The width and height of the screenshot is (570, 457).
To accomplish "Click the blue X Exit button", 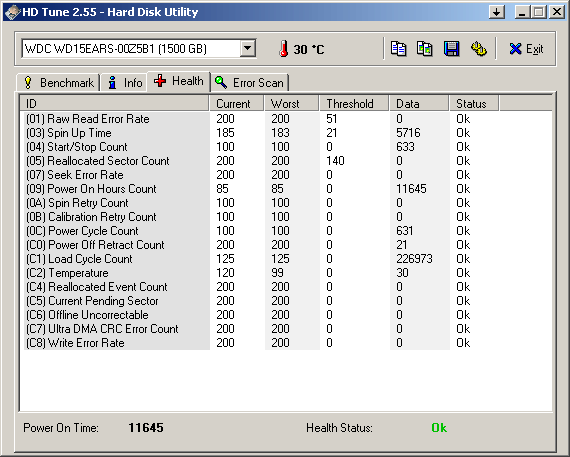I will click(526, 49).
